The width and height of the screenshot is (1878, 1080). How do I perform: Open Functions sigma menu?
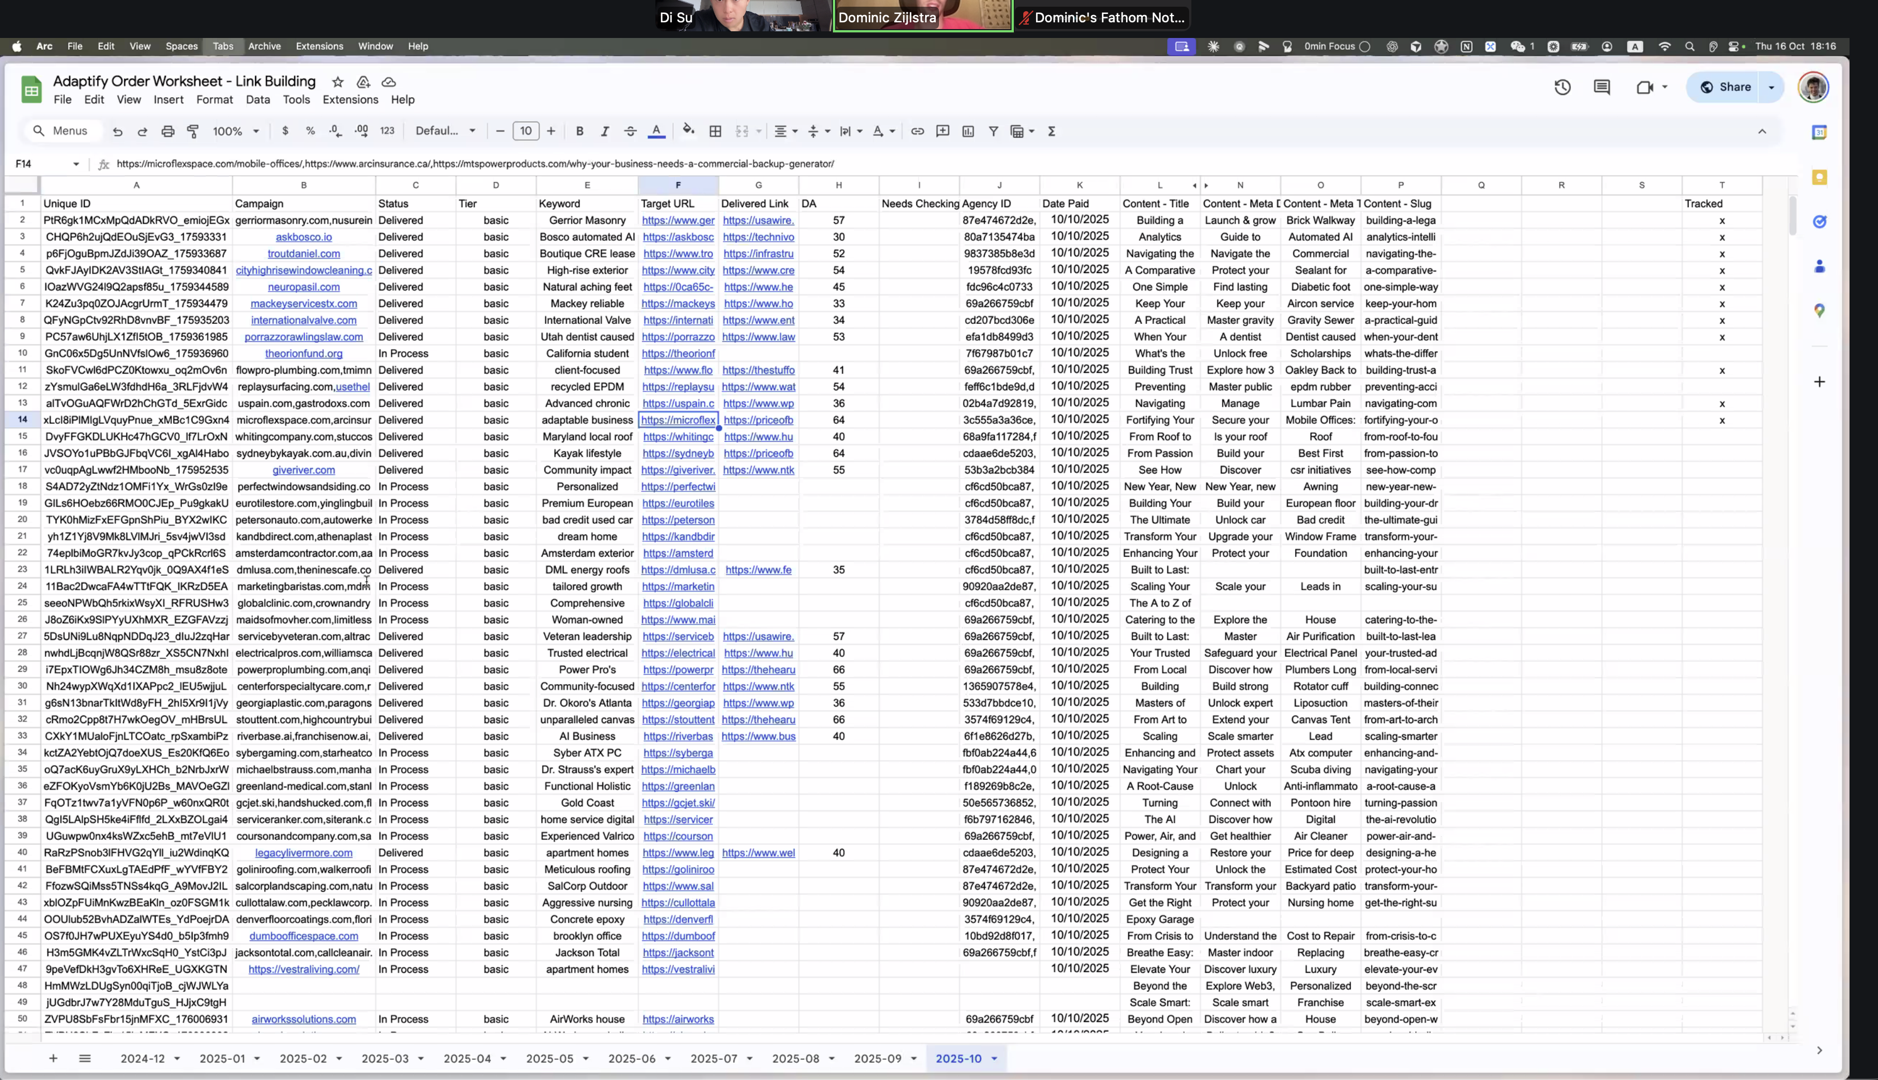[1051, 131]
